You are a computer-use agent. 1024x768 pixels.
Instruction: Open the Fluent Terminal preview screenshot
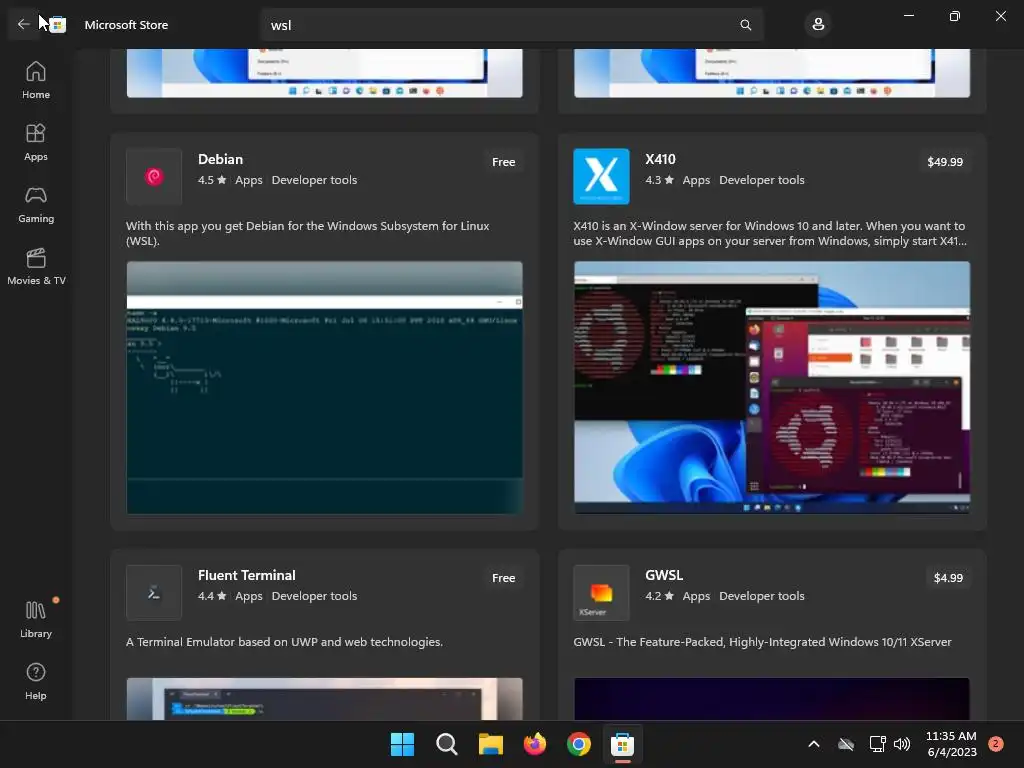[325, 699]
